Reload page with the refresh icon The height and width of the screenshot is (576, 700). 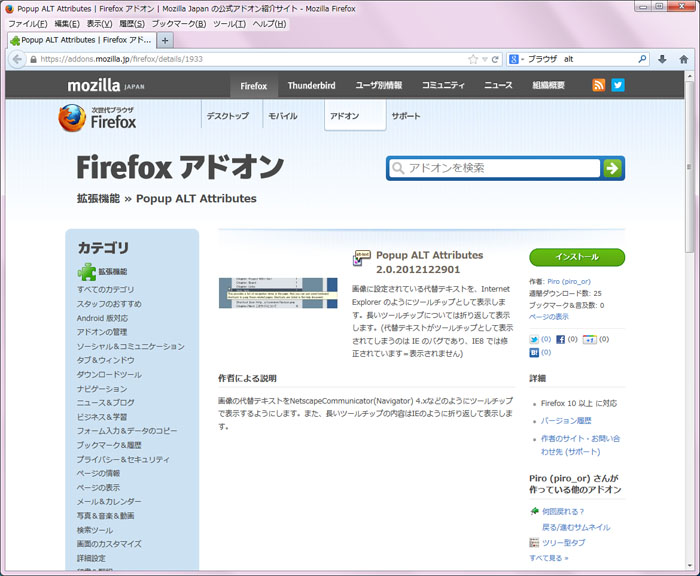tap(495, 59)
